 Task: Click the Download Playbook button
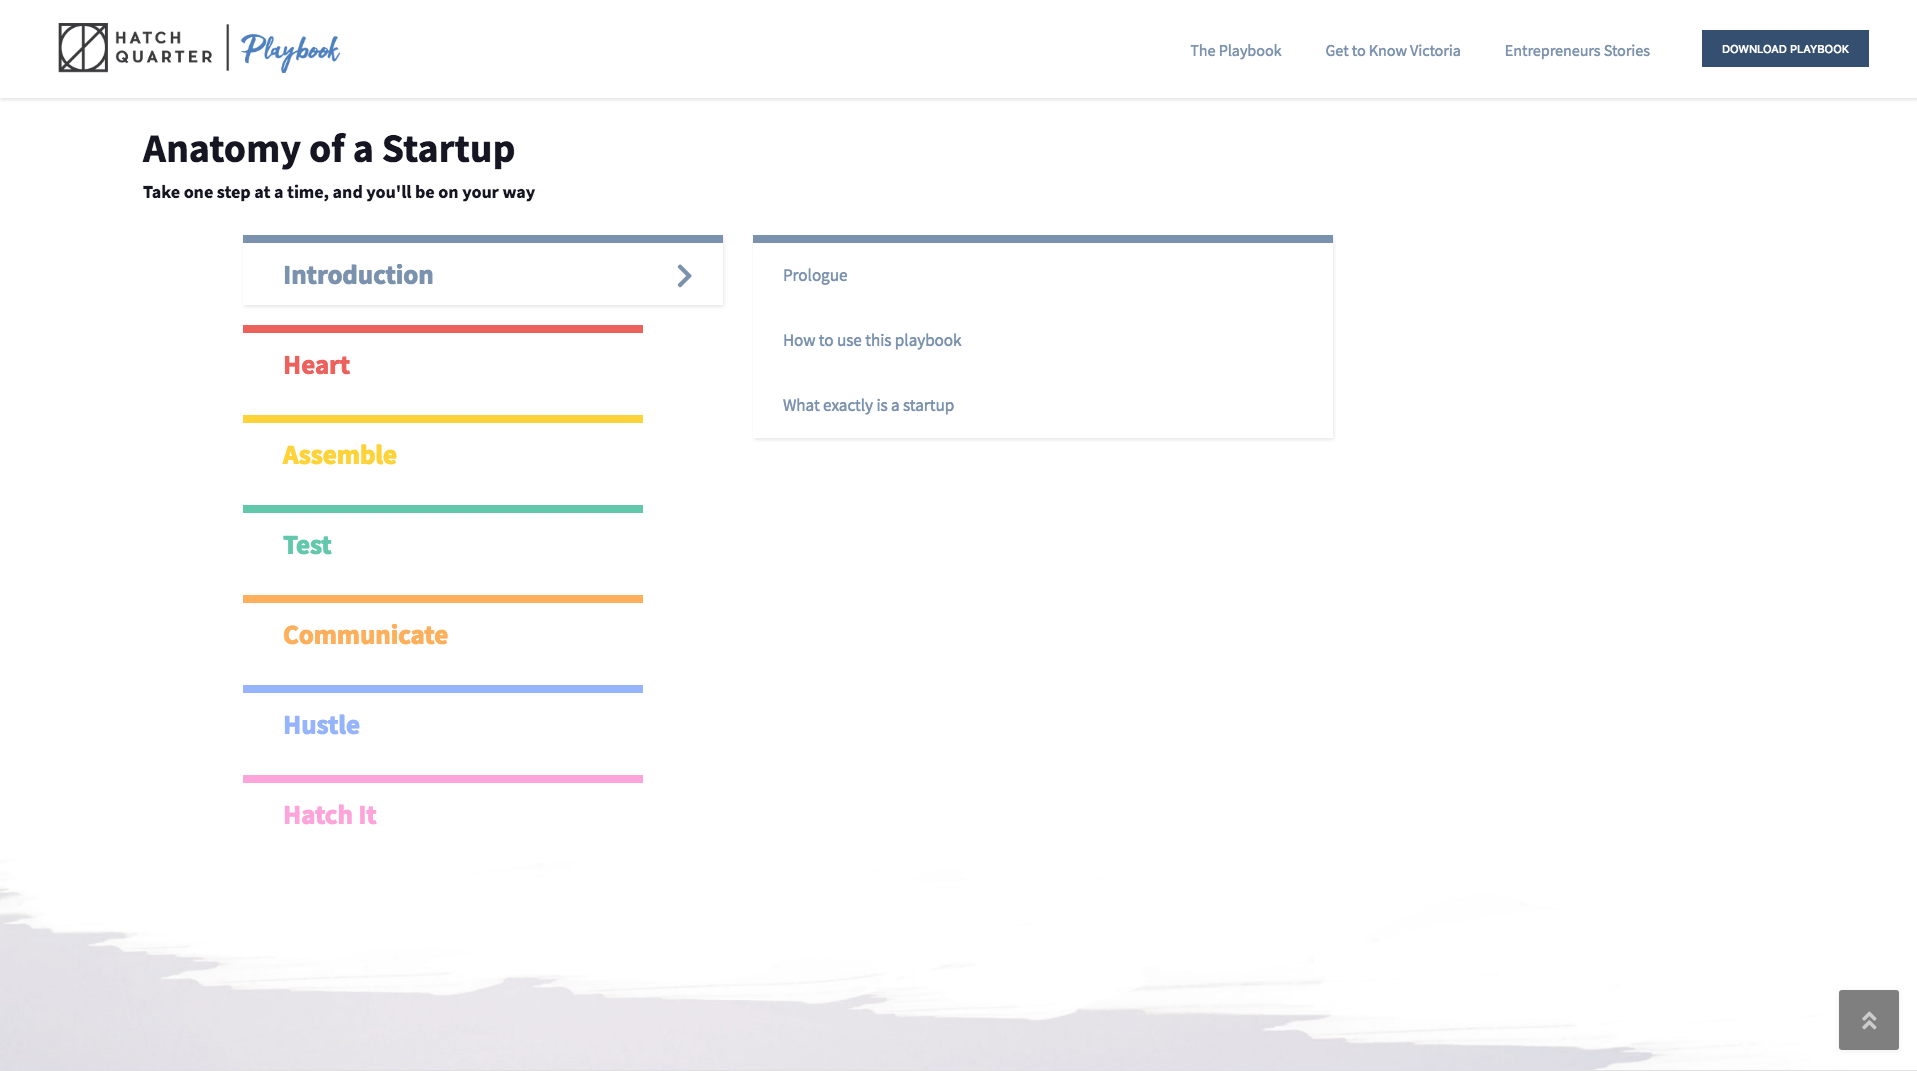1784,48
